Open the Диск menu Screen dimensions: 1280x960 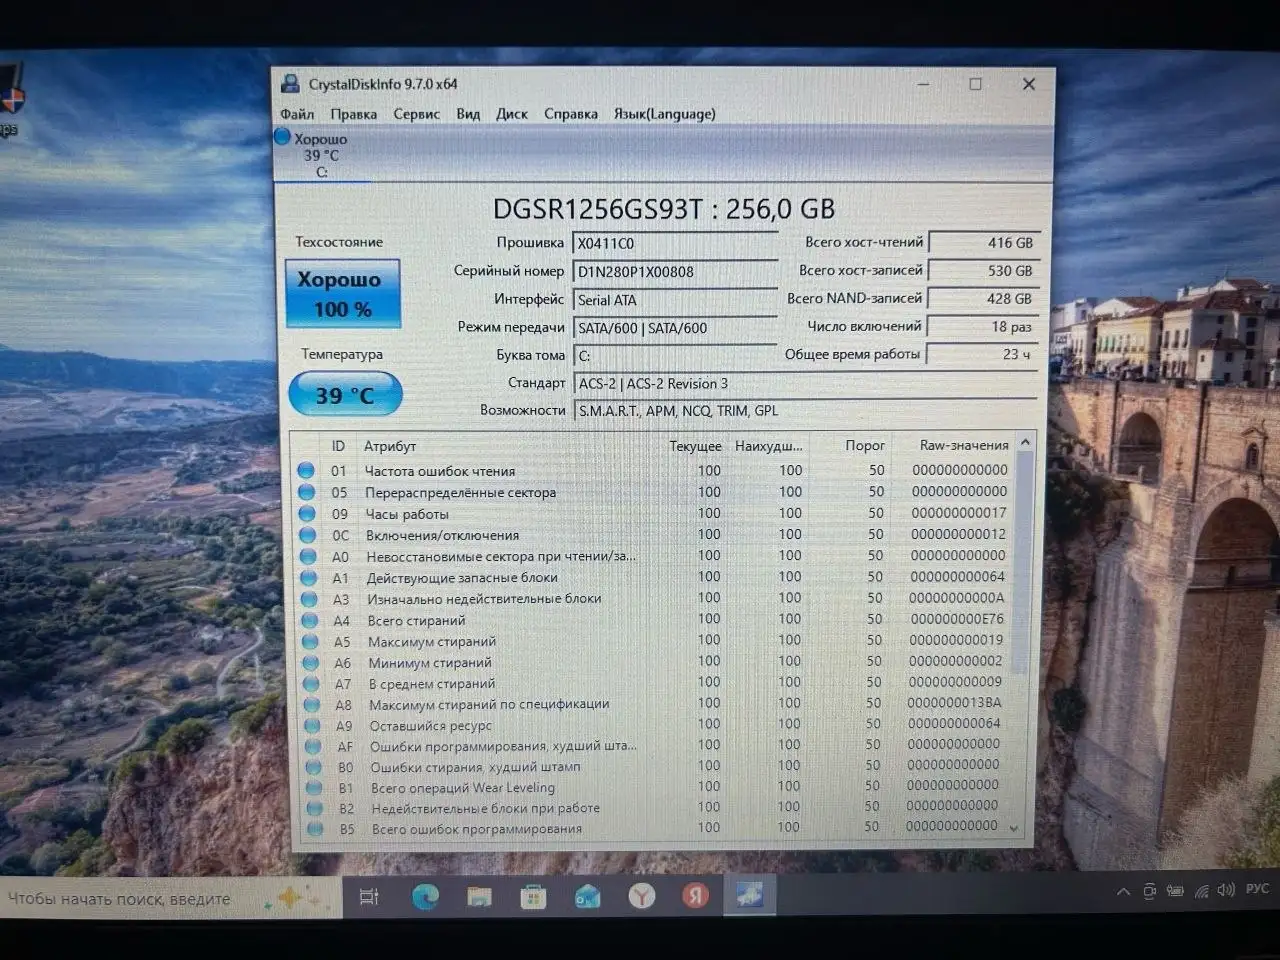511,114
